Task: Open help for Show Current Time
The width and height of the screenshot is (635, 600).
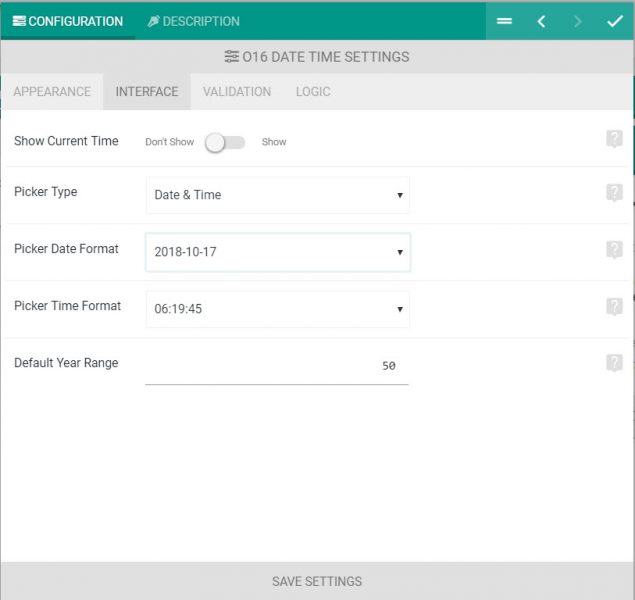Action: [614, 139]
